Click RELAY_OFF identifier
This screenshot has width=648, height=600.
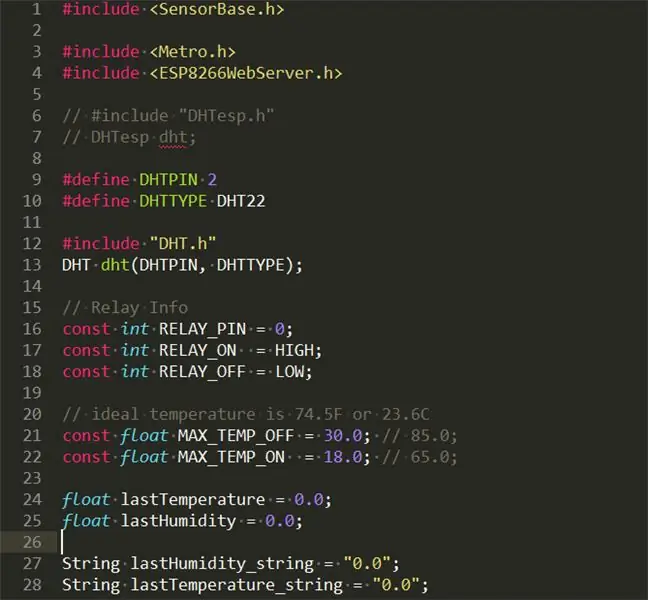tap(202, 372)
